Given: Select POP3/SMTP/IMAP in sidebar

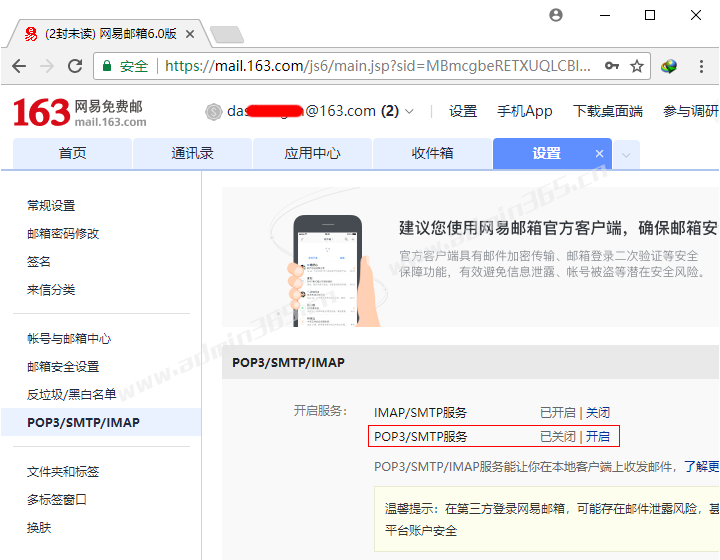Looking at the screenshot, I should (x=101, y=422).
